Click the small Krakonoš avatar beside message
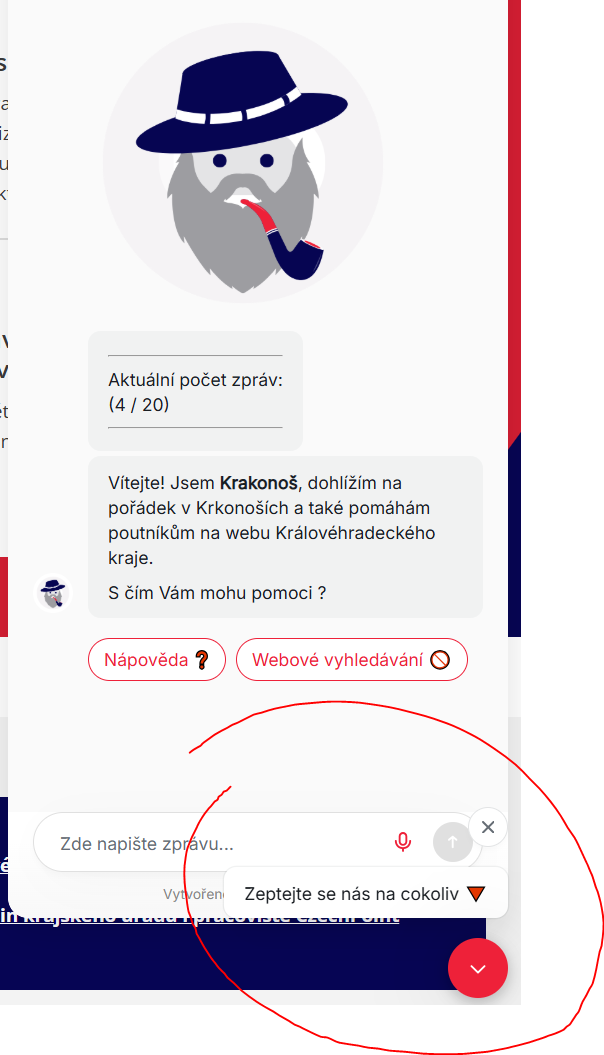The image size is (604, 1055). pos(53,593)
